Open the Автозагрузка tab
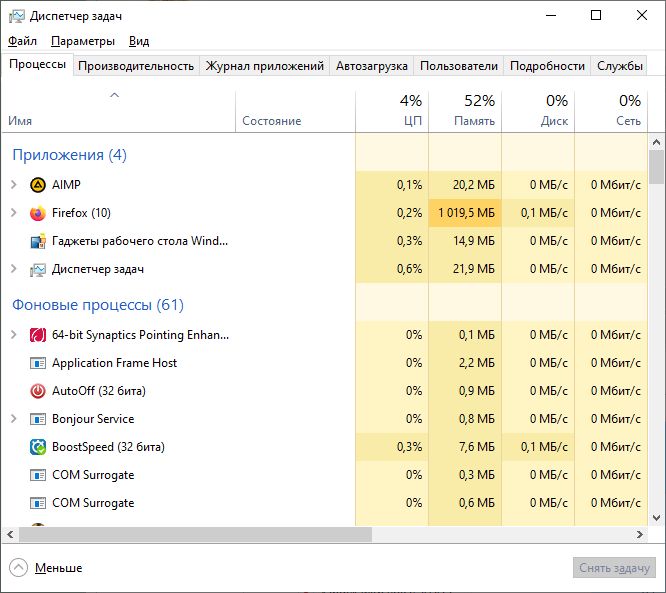The width and height of the screenshot is (666, 593). click(372, 66)
